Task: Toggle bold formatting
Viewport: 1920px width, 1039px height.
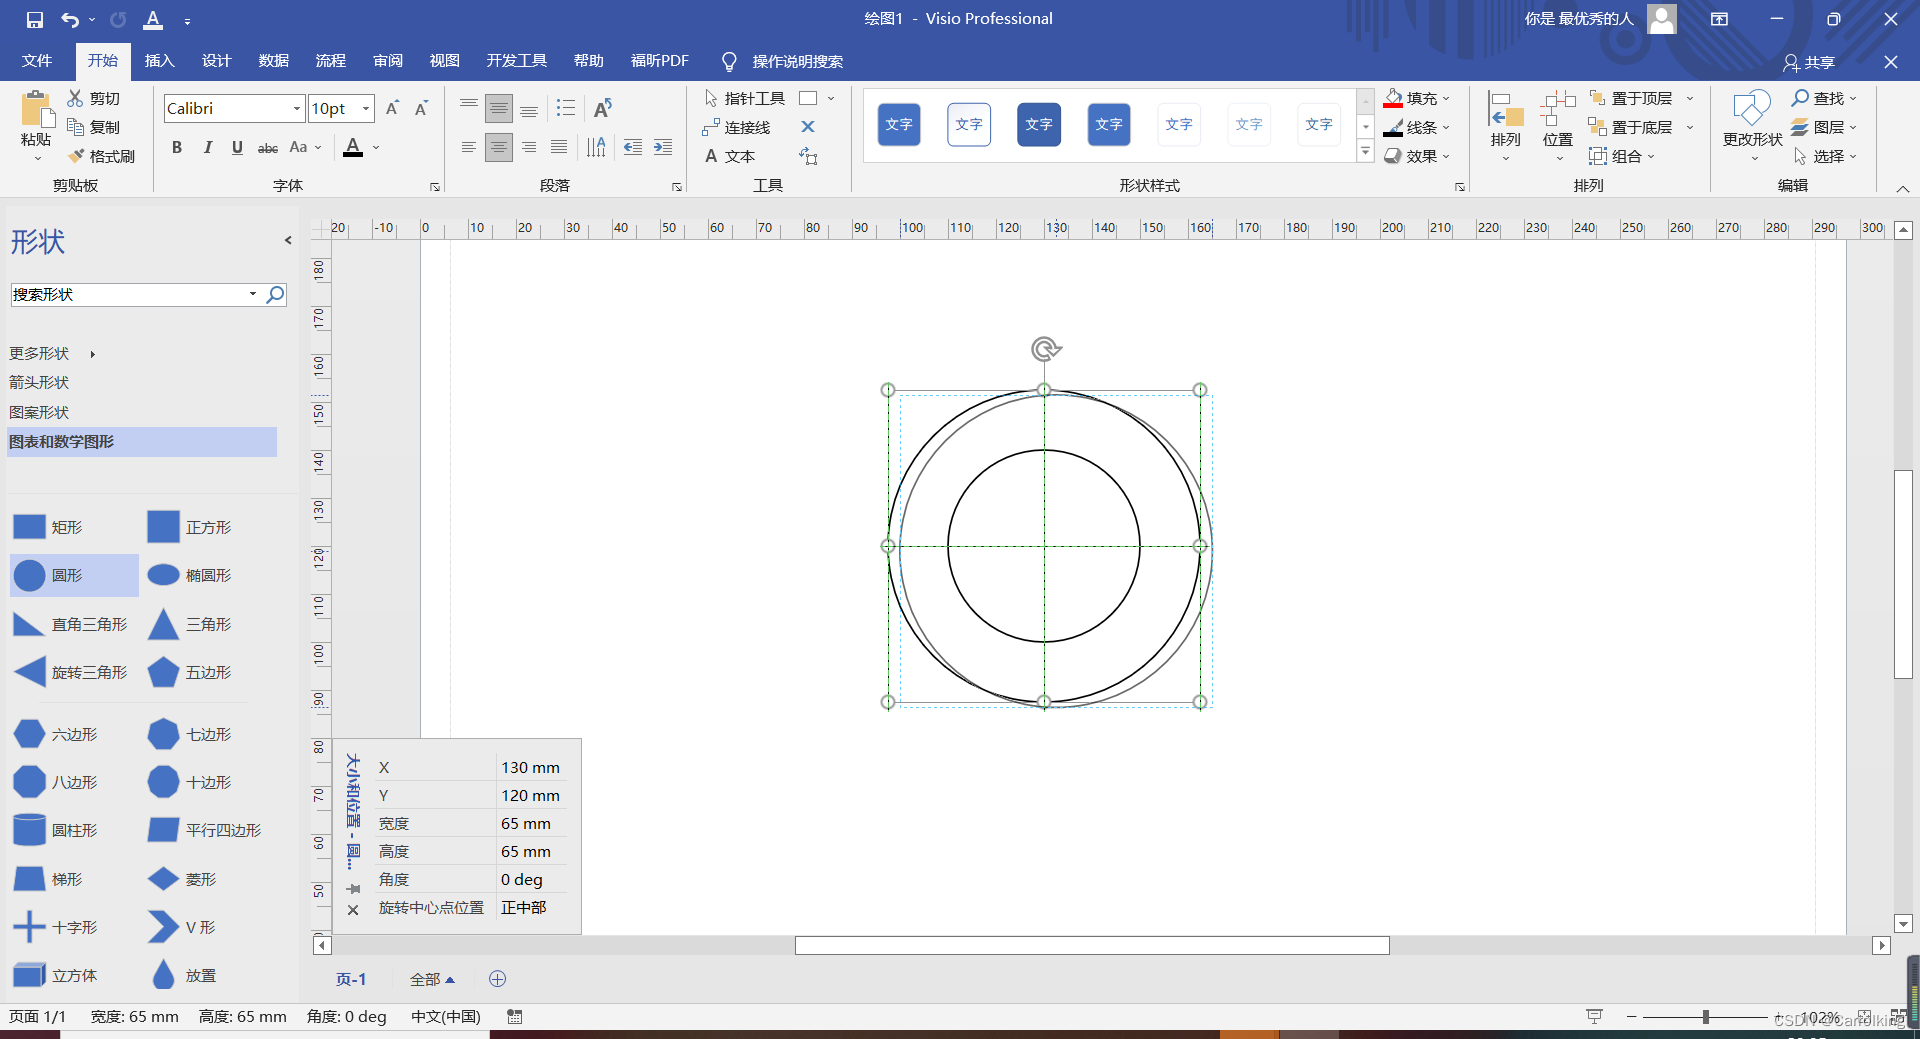Action: coord(177,147)
